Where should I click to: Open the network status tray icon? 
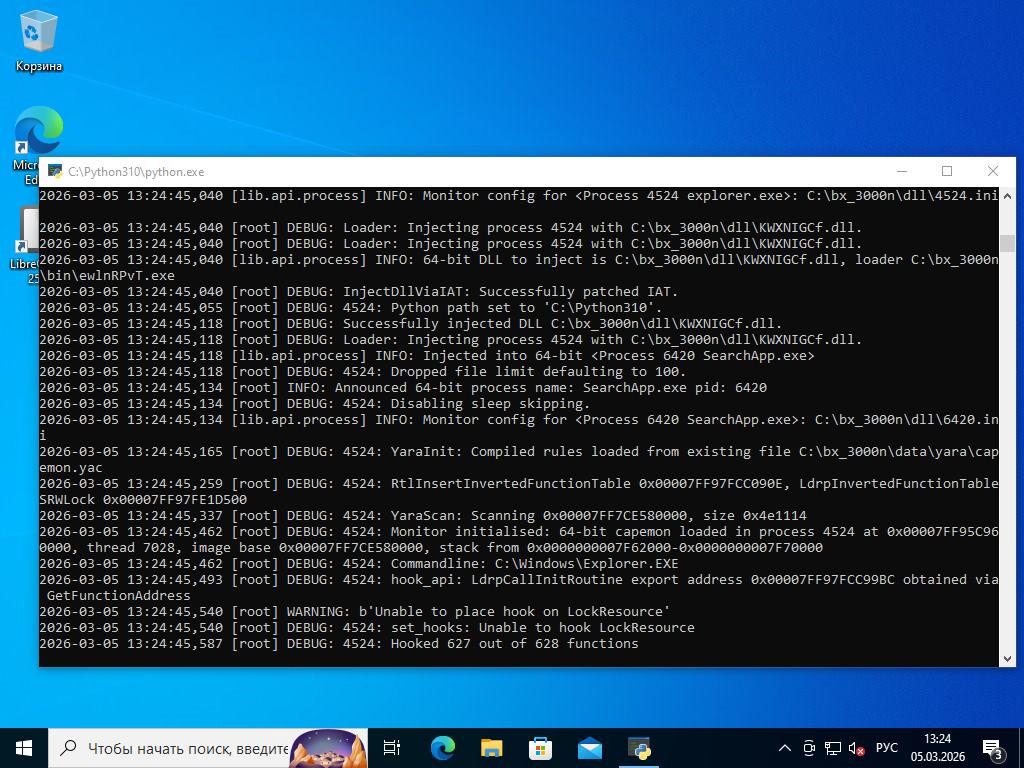pyautogui.click(x=832, y=748)
